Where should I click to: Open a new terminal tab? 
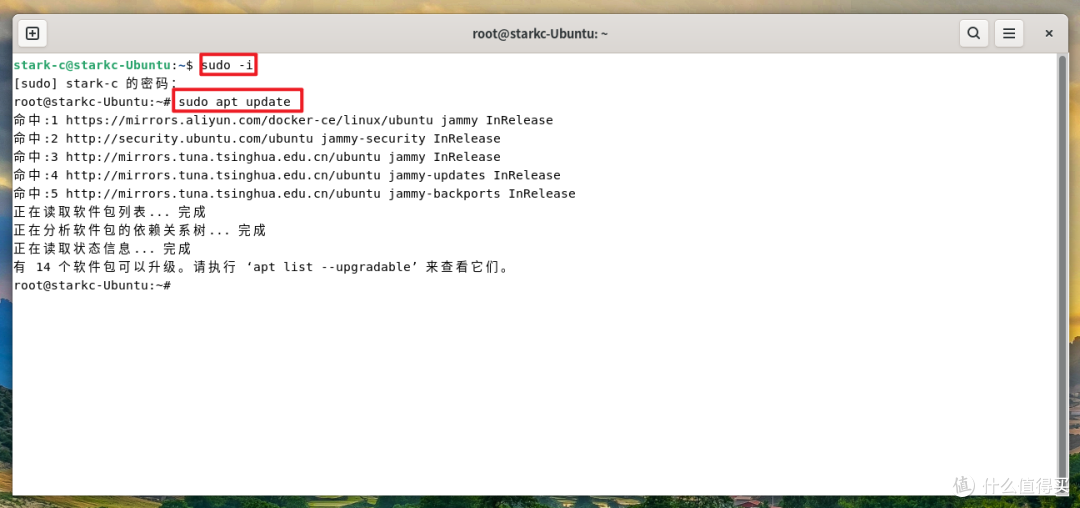(x=32, y=33)
